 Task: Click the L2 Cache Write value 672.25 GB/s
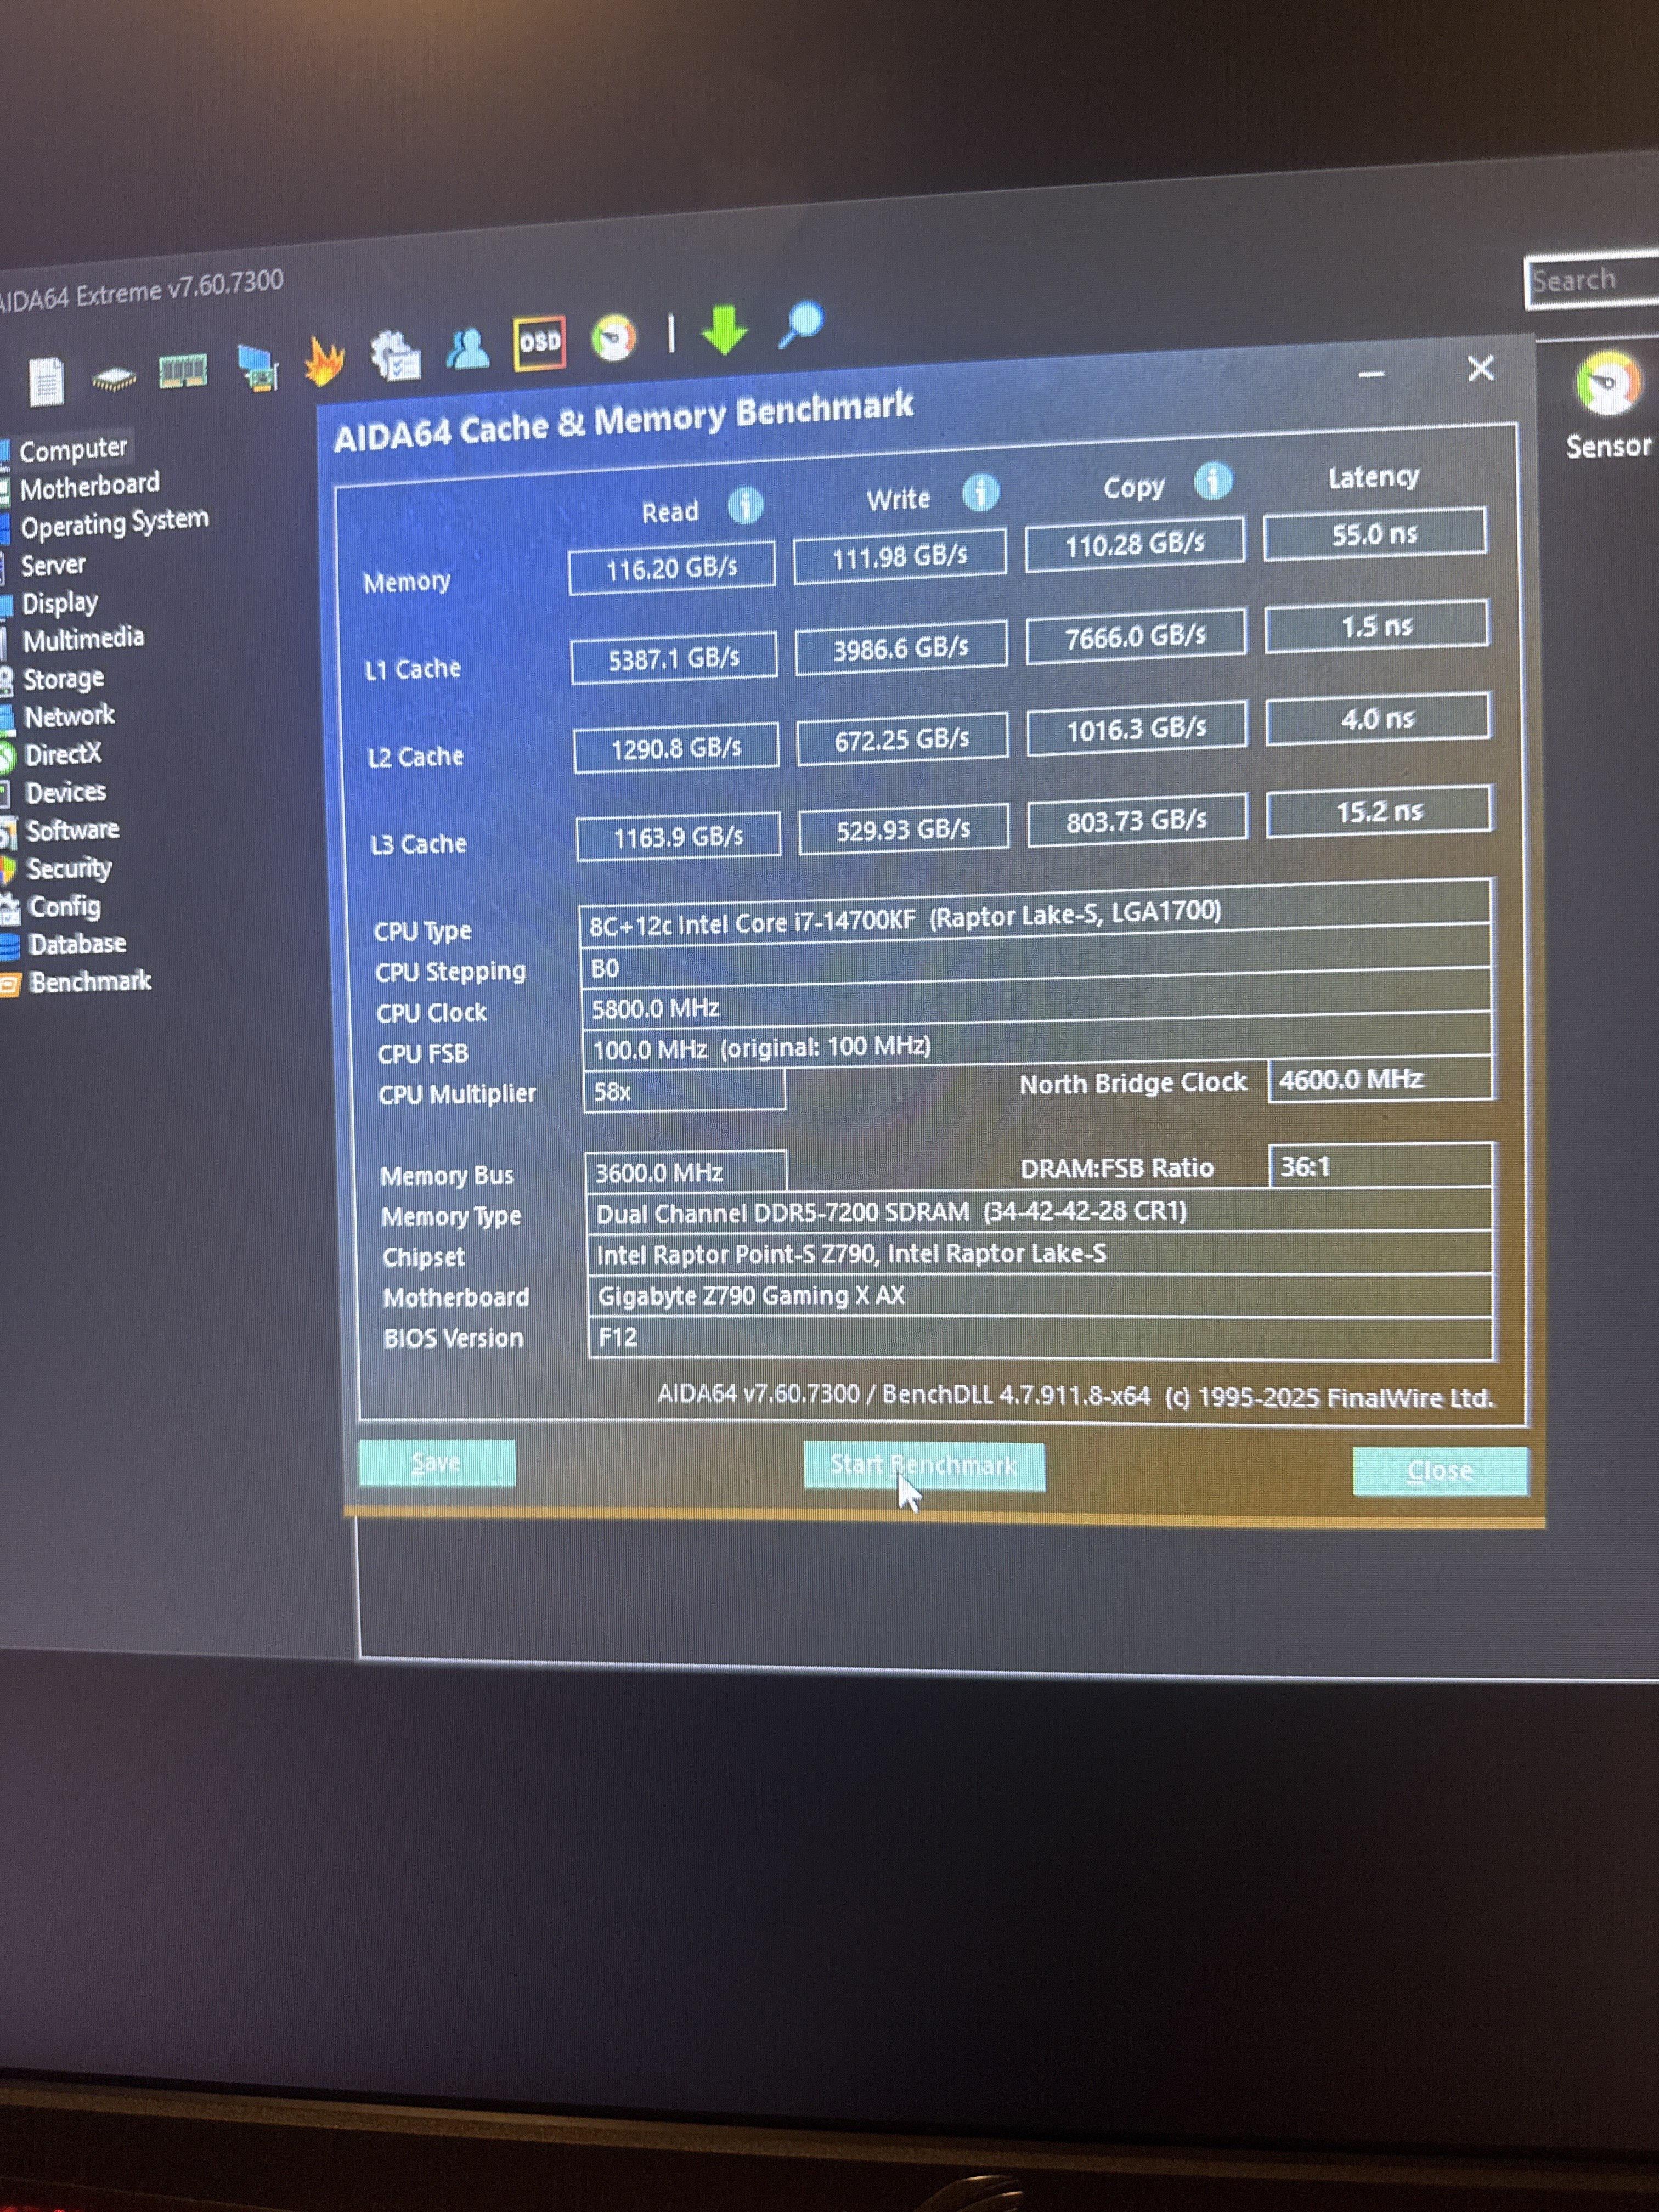click(902, 739)
